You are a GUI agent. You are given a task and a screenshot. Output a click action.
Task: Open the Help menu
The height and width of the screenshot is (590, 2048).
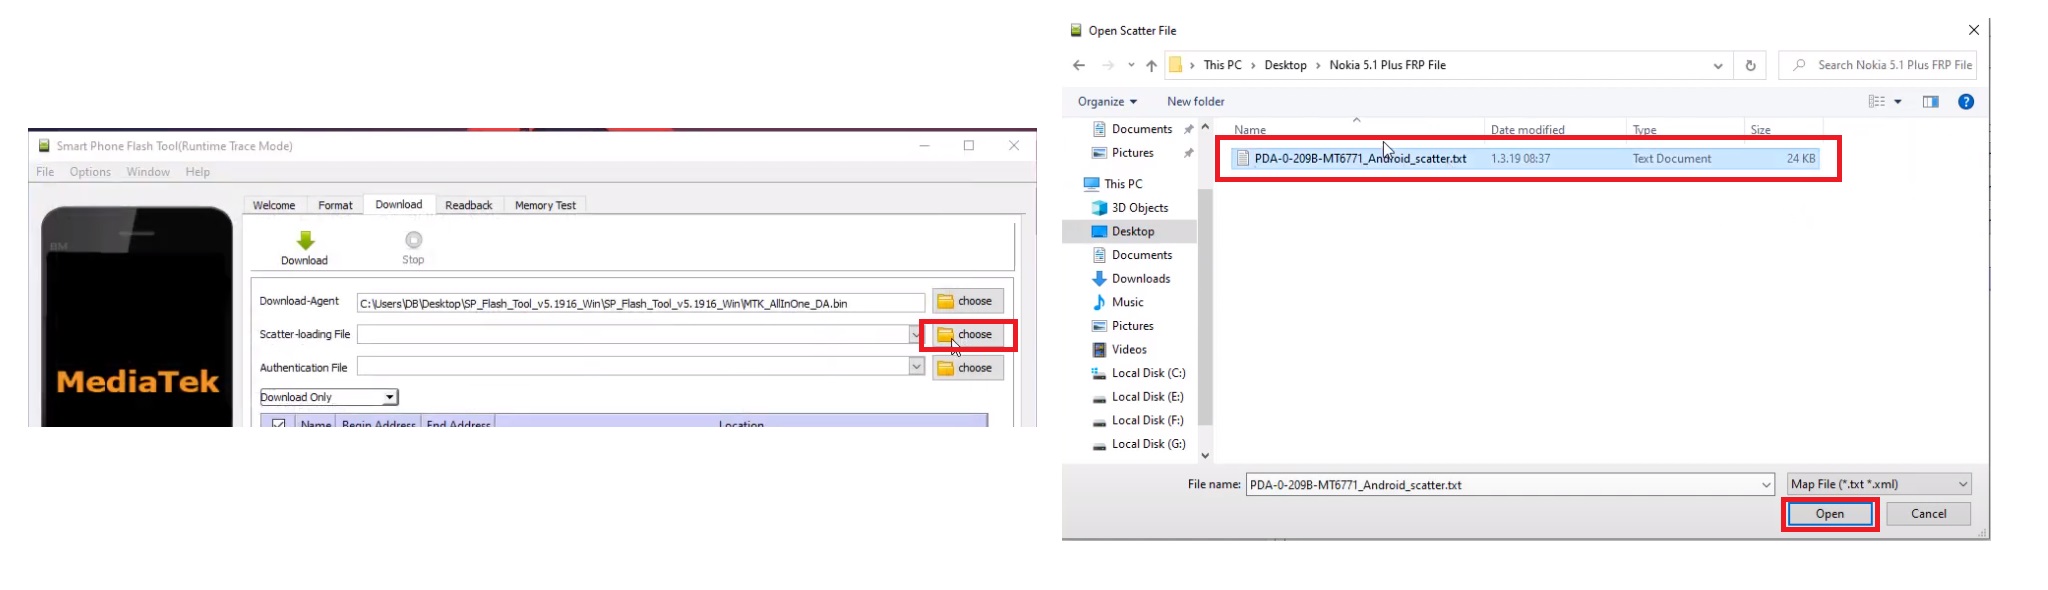(x=198, y=172)
